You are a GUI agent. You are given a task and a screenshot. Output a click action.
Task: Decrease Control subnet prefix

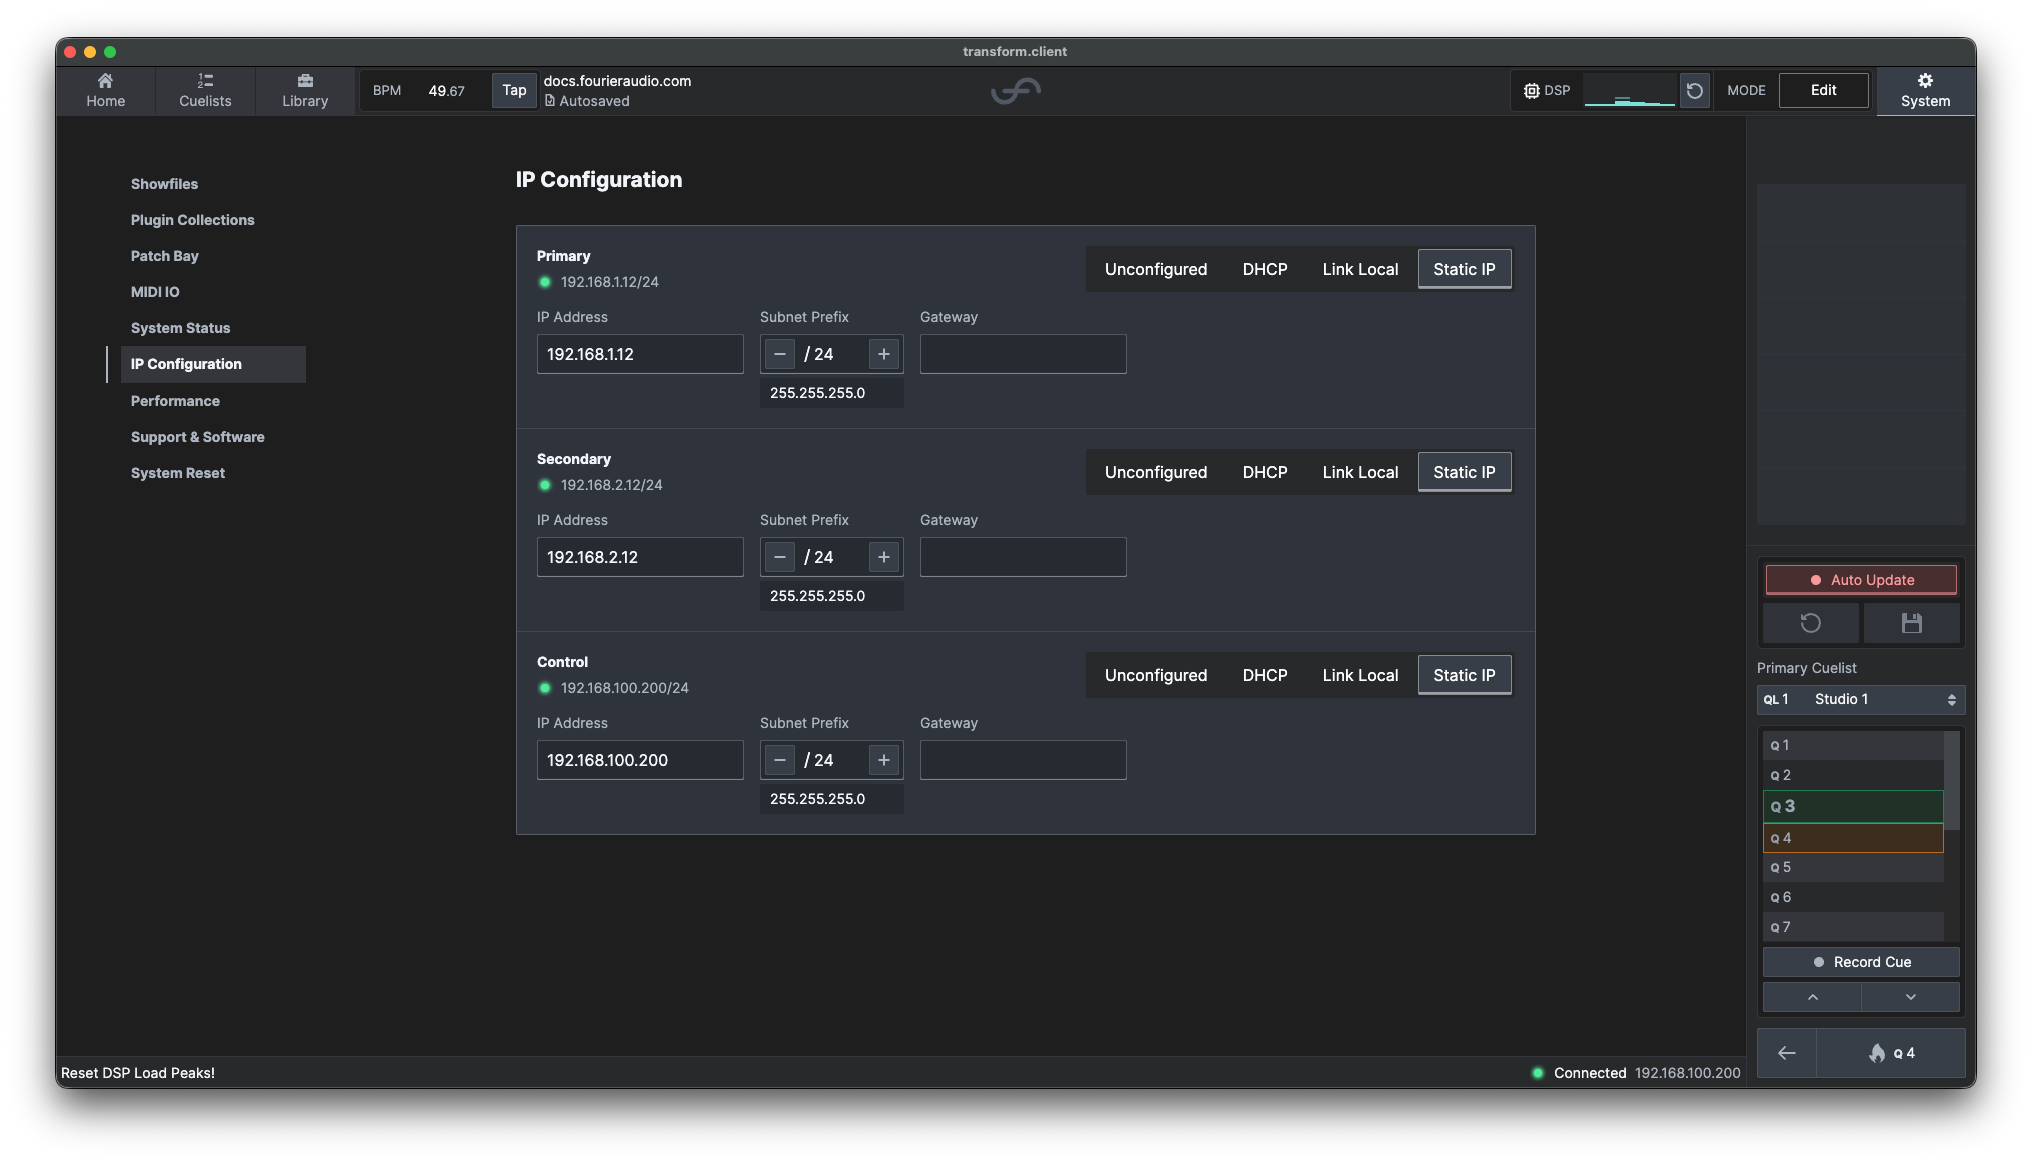tap(780, 760)
